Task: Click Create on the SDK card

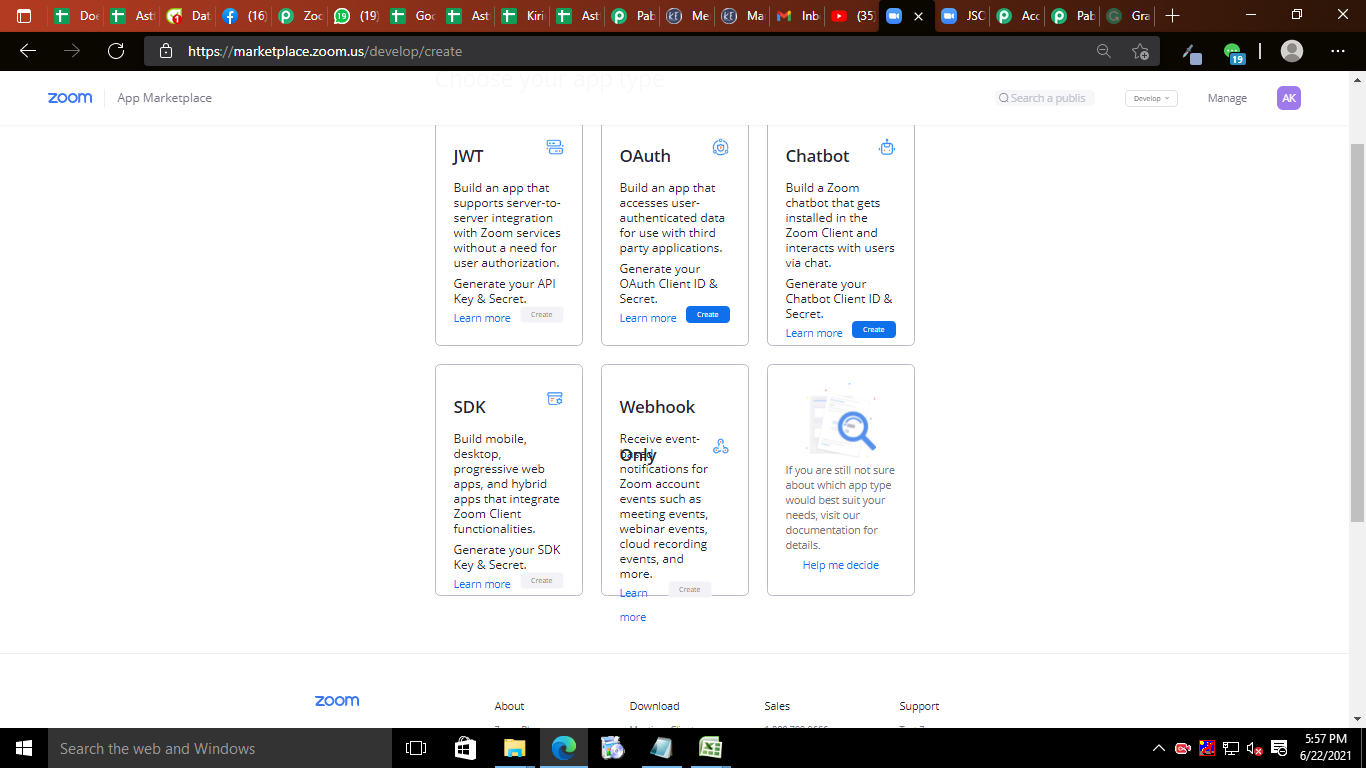Action: 542,580
